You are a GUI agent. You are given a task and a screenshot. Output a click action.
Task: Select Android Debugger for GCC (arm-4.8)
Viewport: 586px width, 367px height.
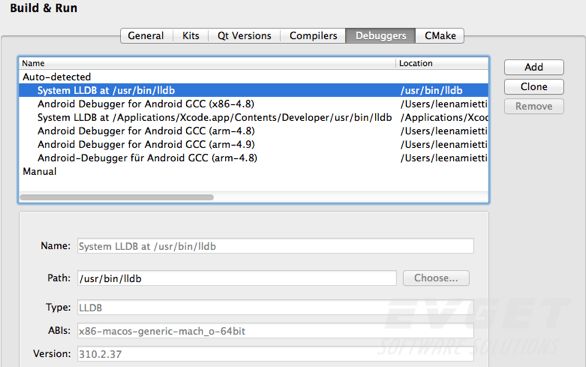point(253,131)
